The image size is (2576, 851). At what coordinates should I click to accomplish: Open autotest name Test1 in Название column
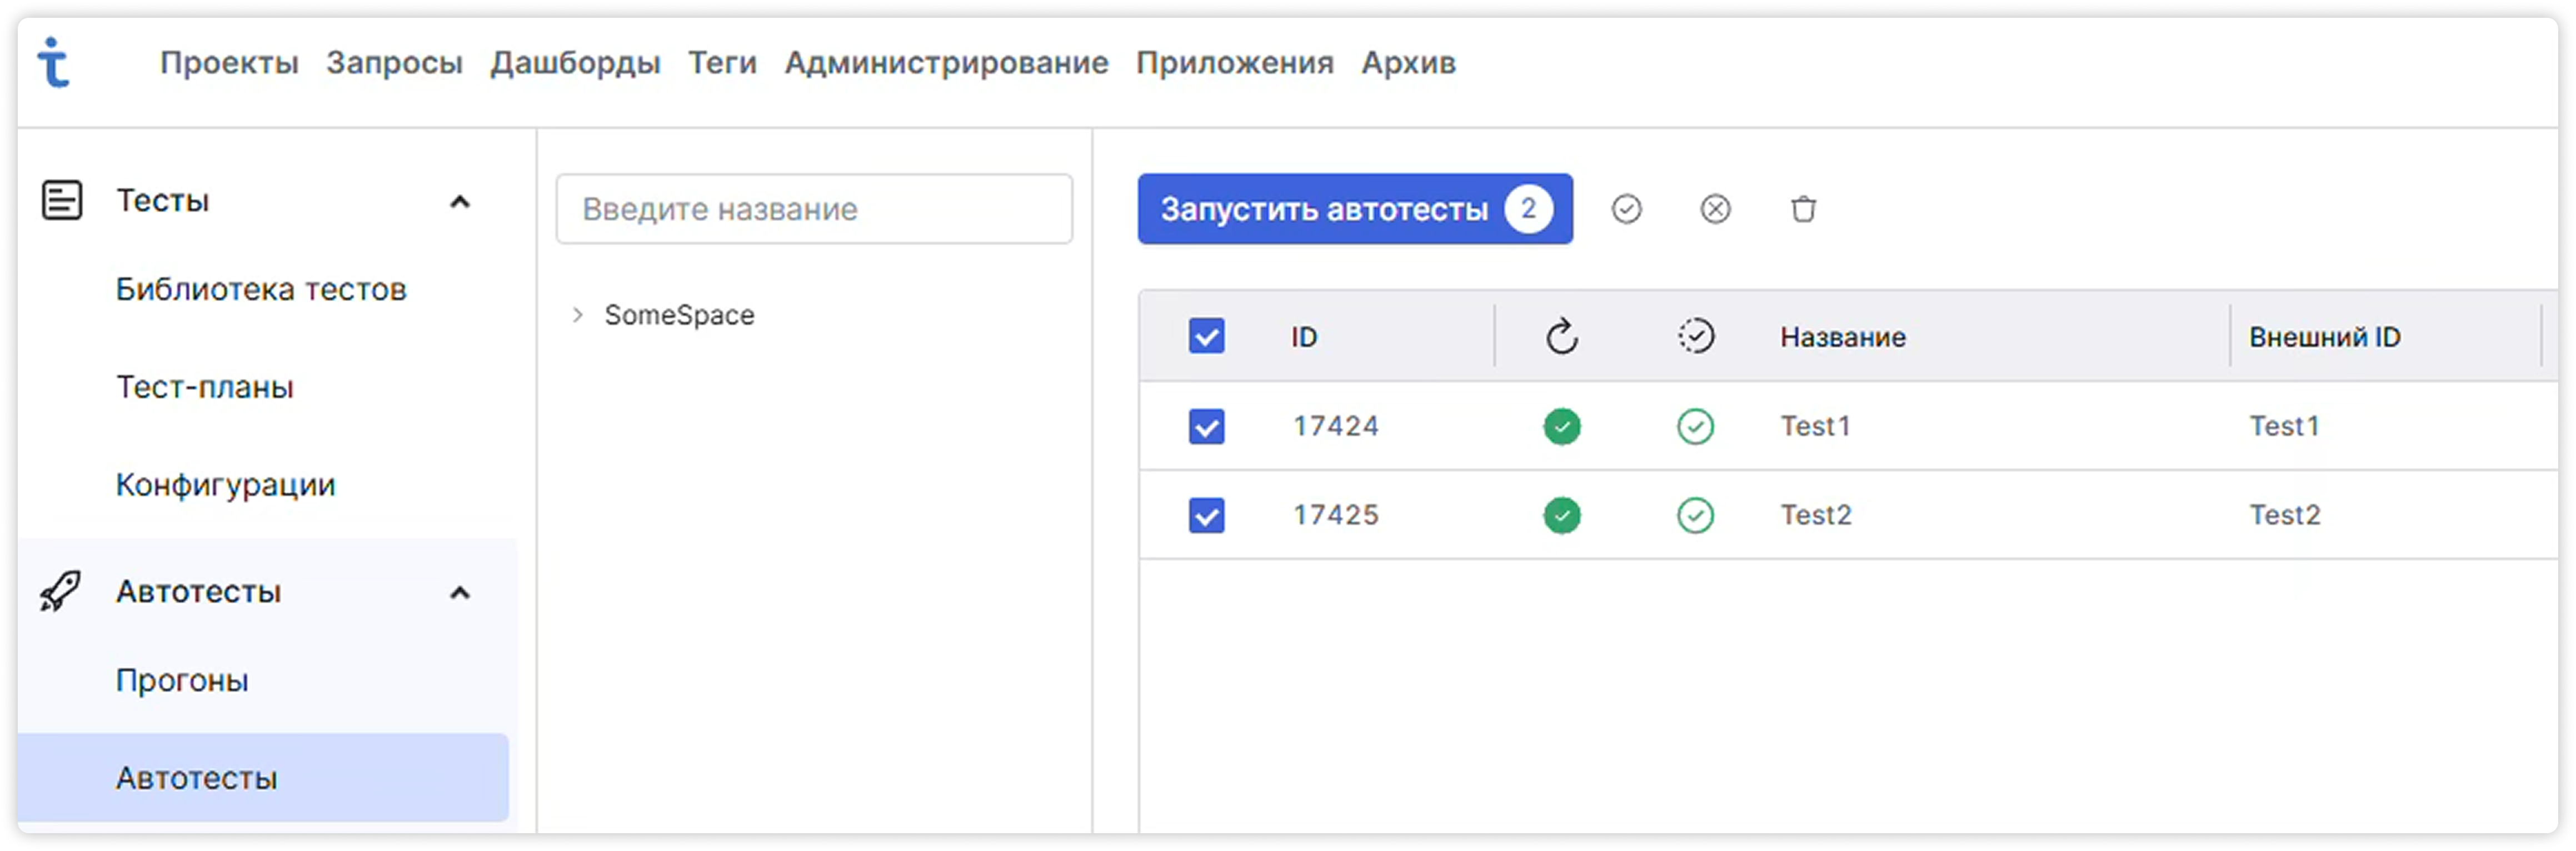(x=1815, y=426)
